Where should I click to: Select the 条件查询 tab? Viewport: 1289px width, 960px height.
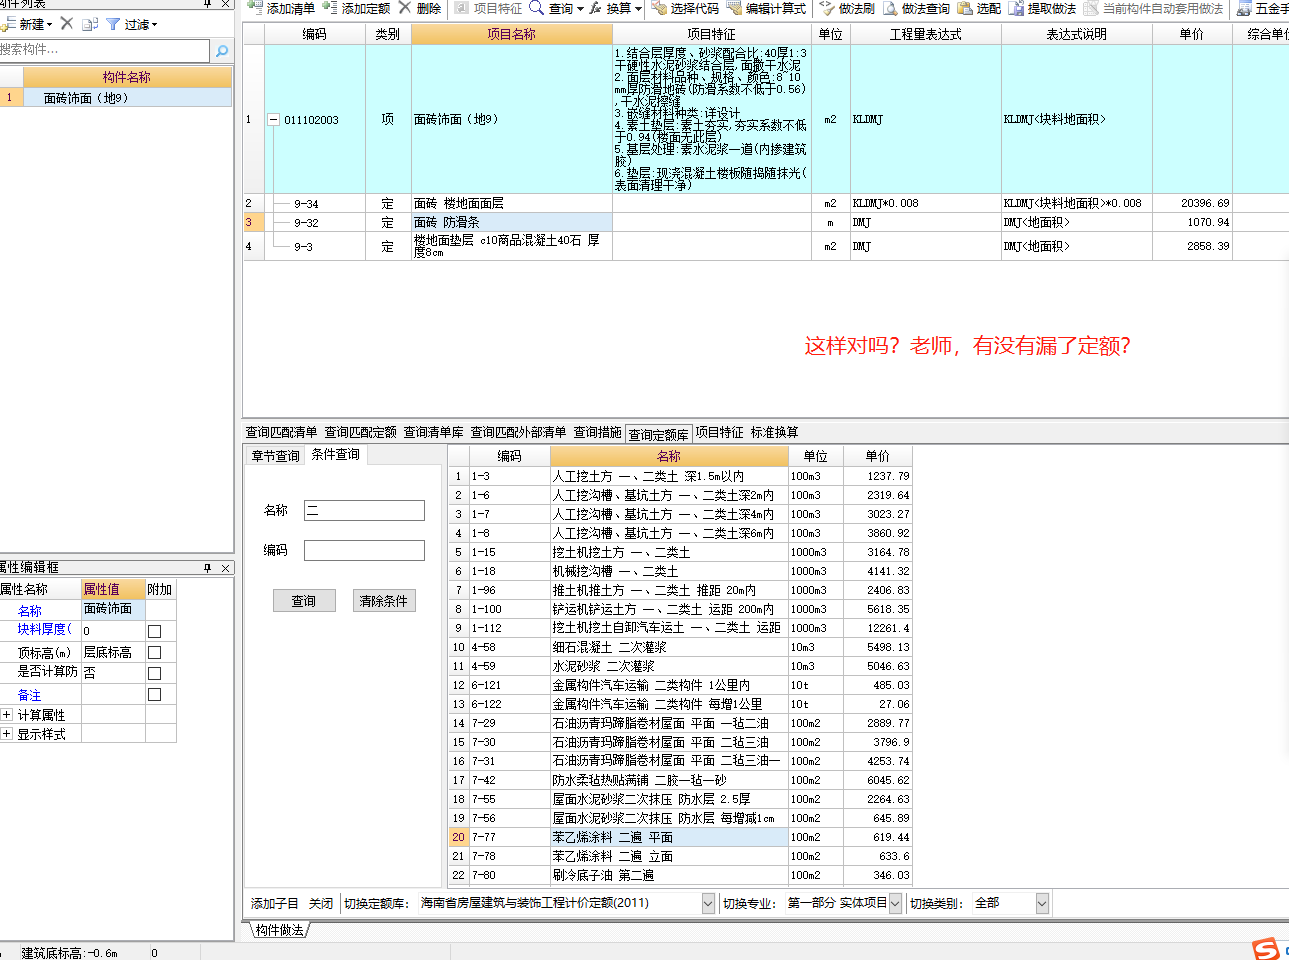[335, 454]
